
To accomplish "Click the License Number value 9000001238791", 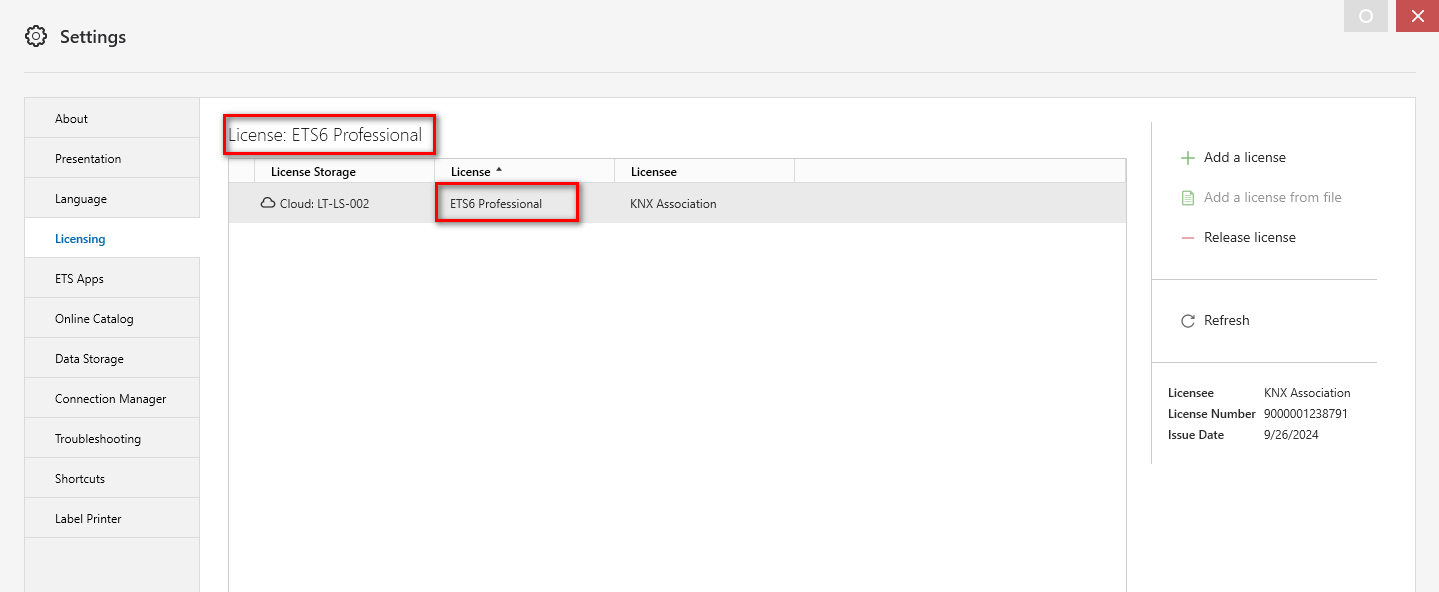I will (x=1306, y=414).
